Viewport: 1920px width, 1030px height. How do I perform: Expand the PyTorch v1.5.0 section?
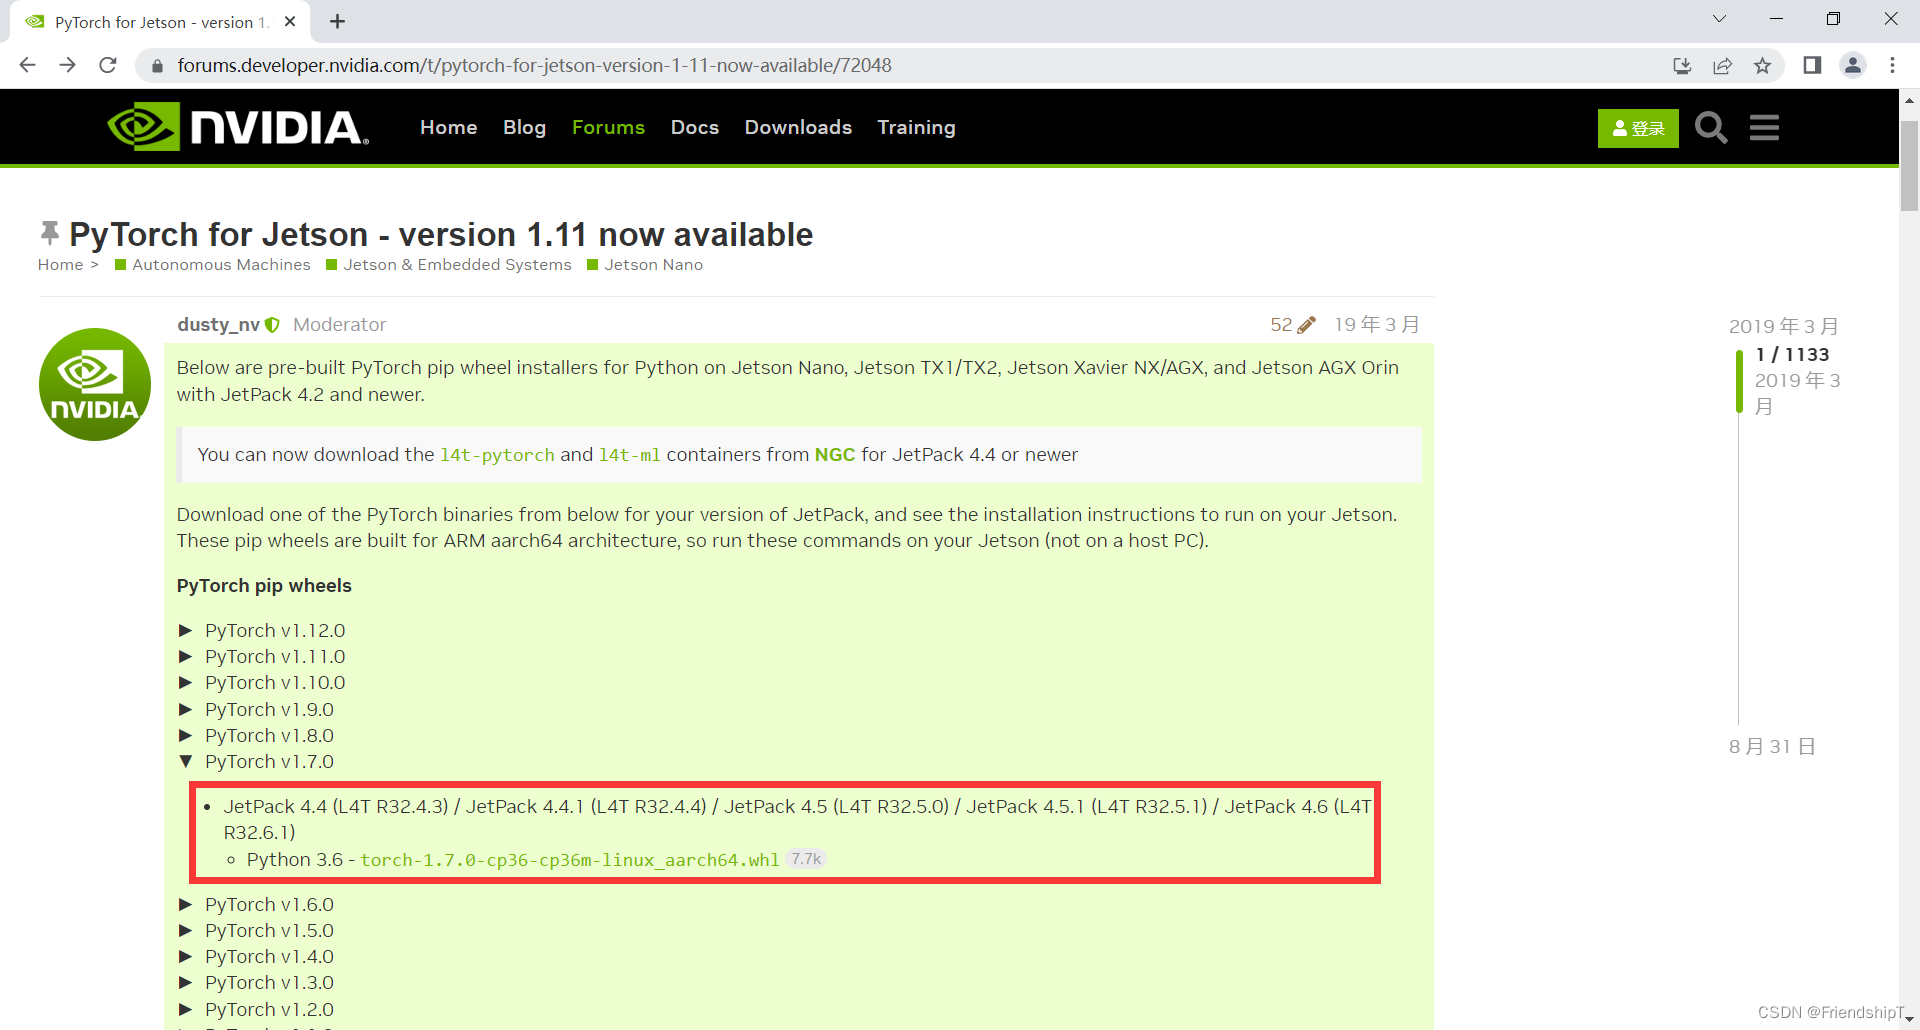[256, 930]
